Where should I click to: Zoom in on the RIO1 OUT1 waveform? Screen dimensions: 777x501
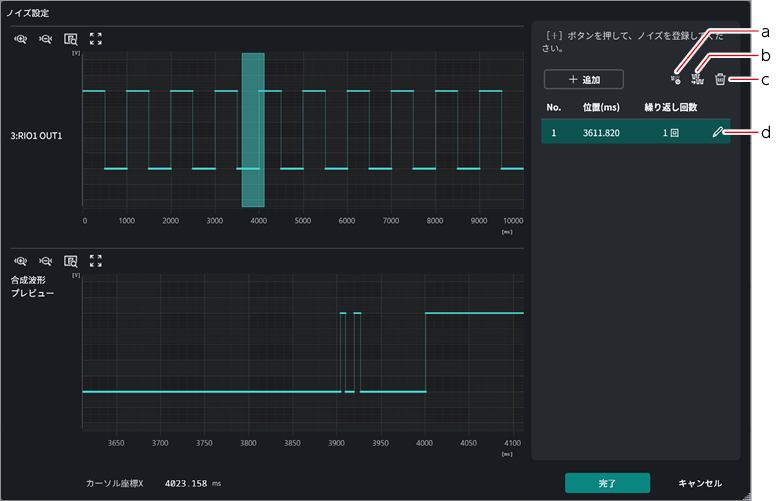point(20,39)
